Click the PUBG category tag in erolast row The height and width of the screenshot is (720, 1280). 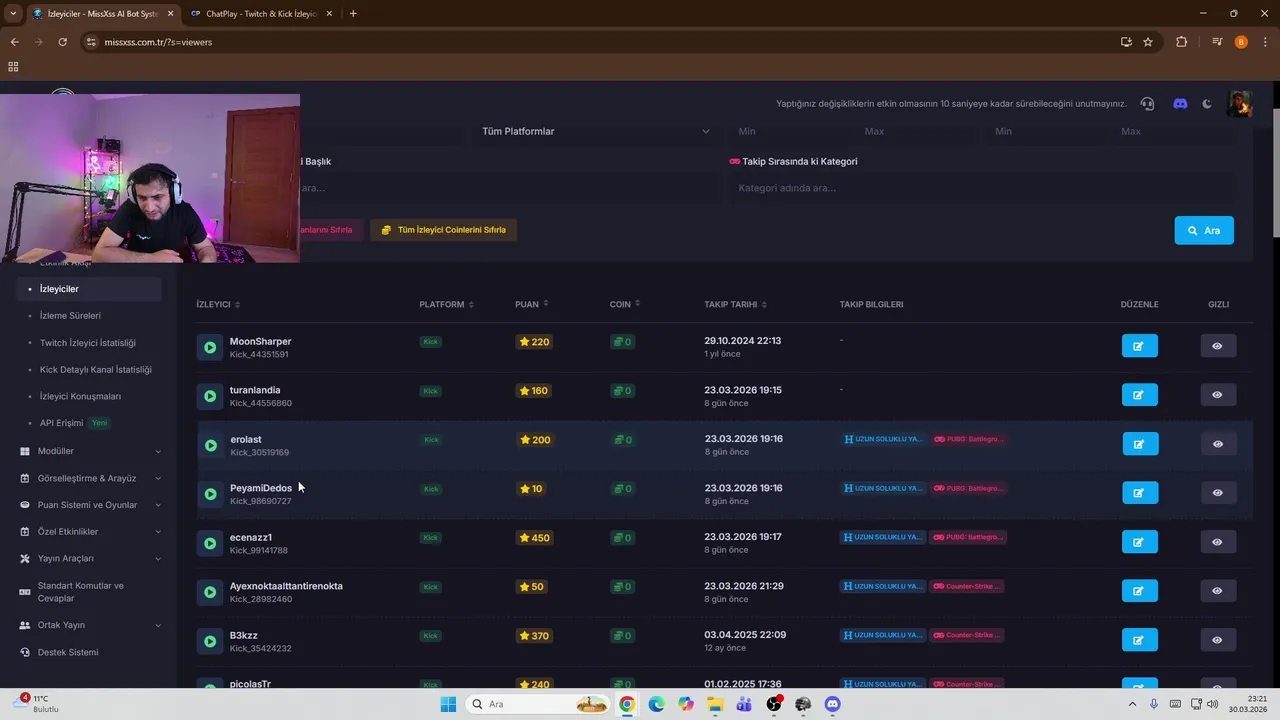(968, 440)
